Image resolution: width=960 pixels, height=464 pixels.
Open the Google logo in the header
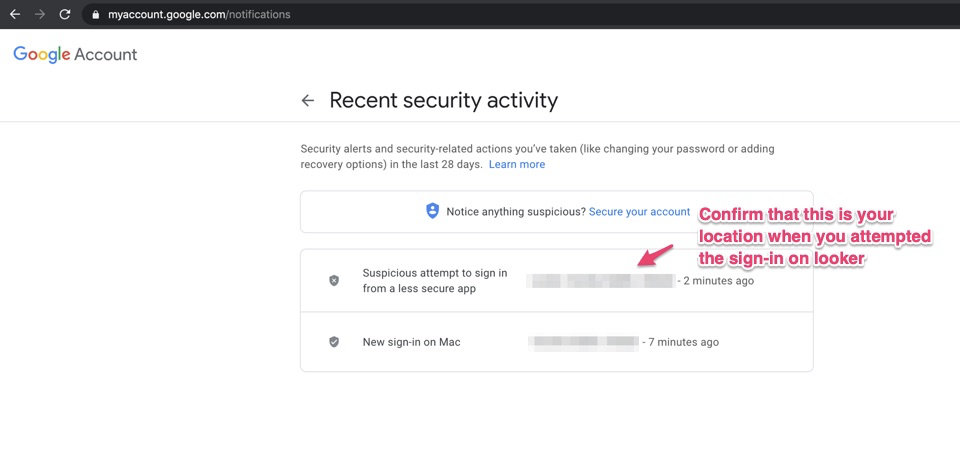pos(42,54)
